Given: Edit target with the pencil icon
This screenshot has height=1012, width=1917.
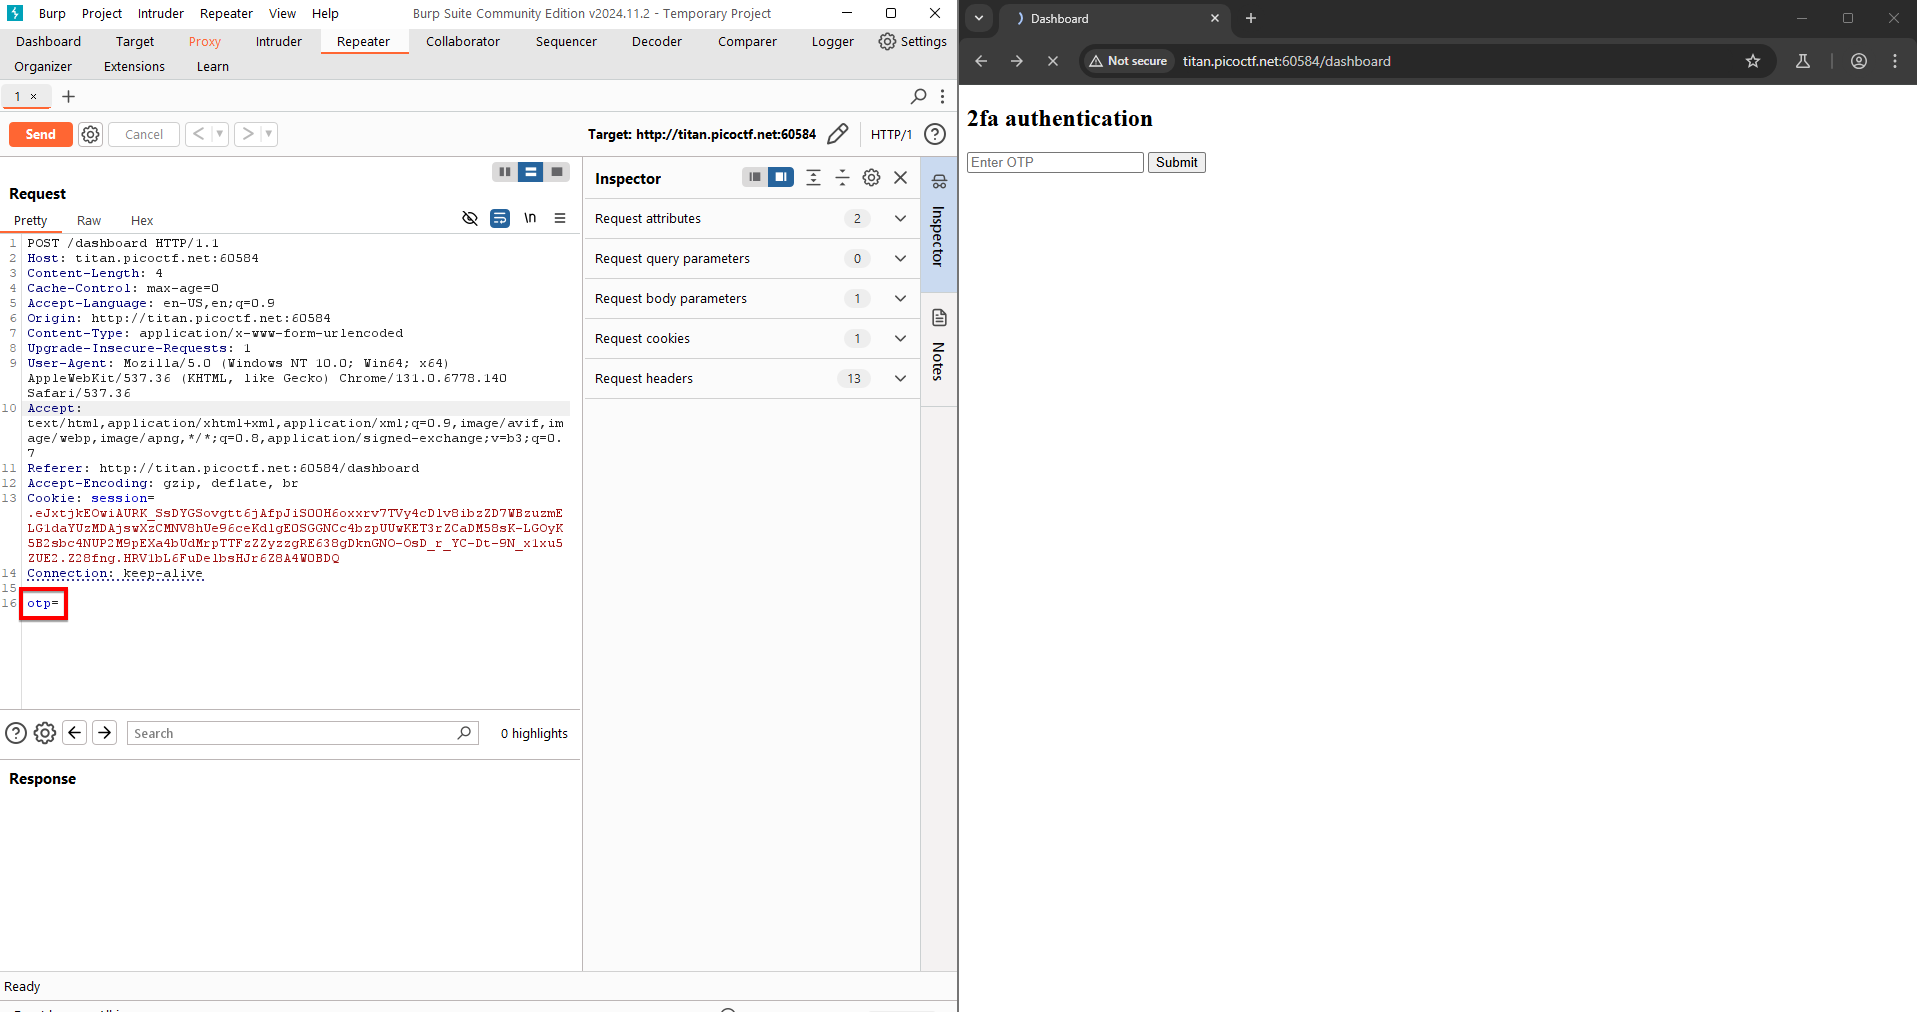Looking at the screenshot, I should pos(838,134).
